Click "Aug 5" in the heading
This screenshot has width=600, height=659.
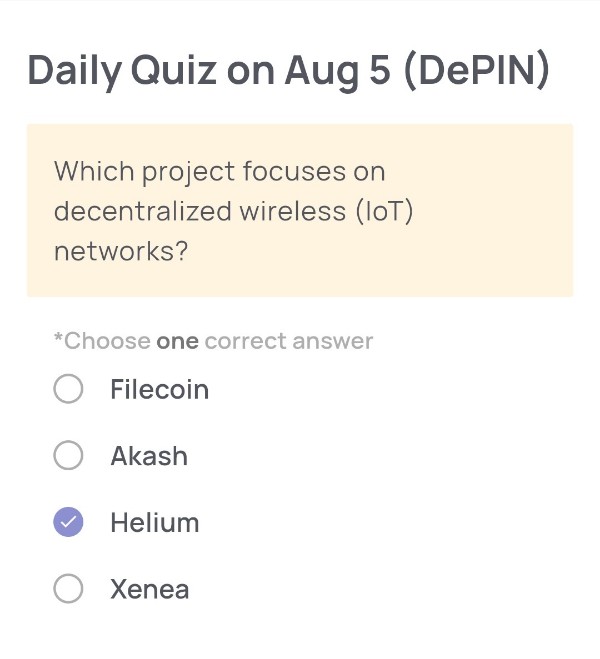pos(337,71)
